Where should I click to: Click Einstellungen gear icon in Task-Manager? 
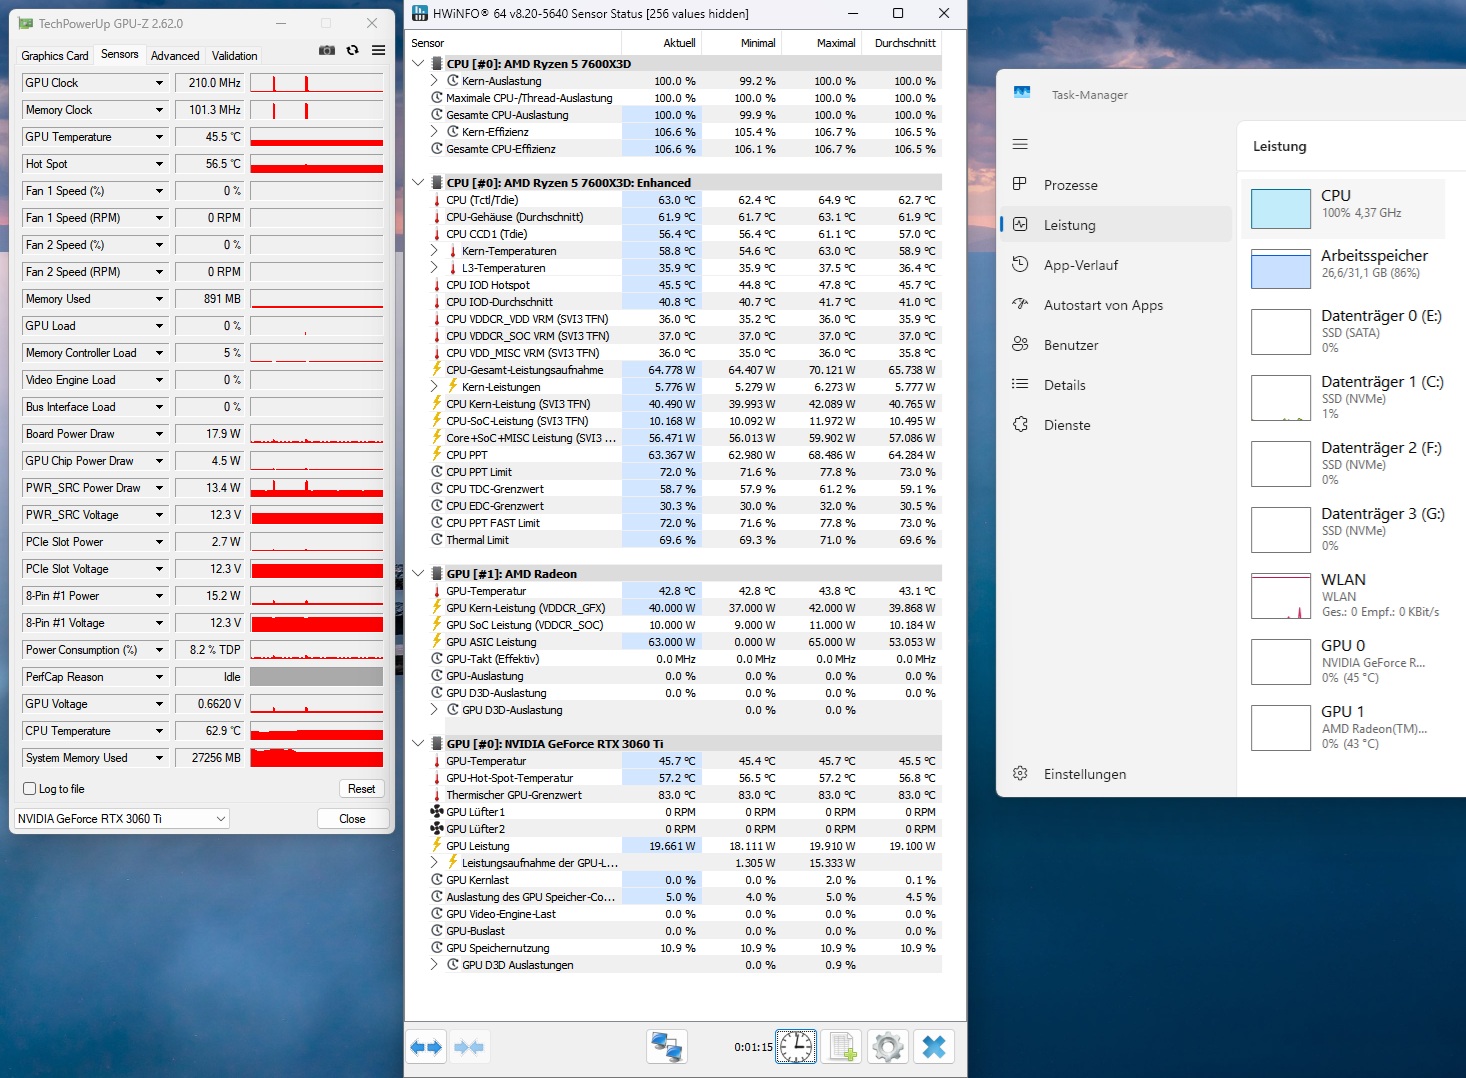point(1020,773)
